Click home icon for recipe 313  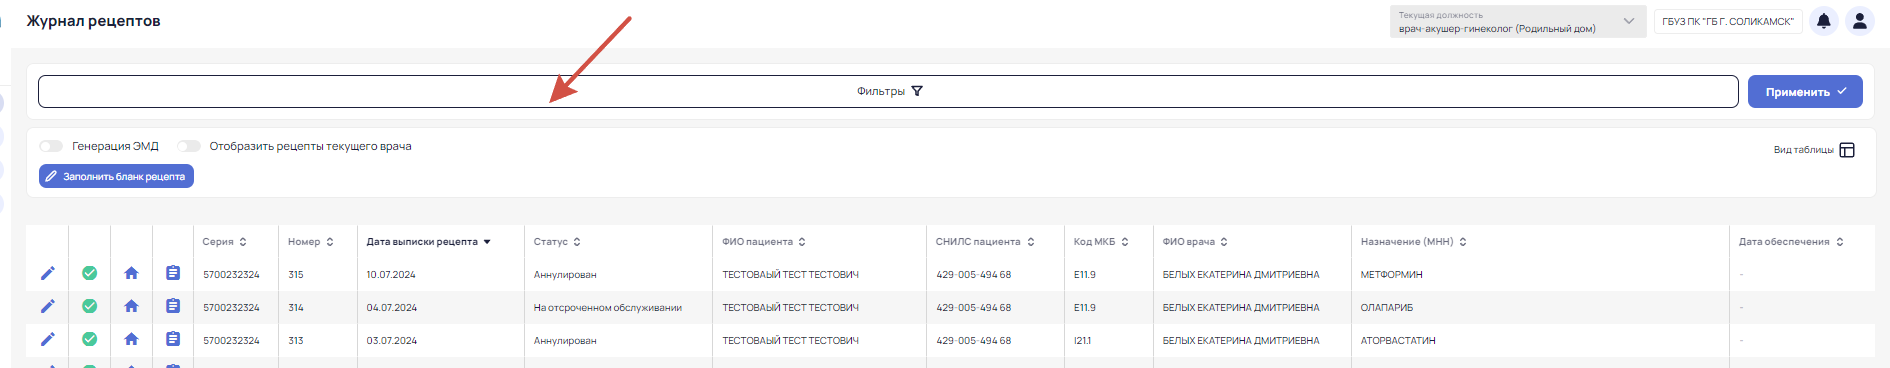(x=131, y=340)
